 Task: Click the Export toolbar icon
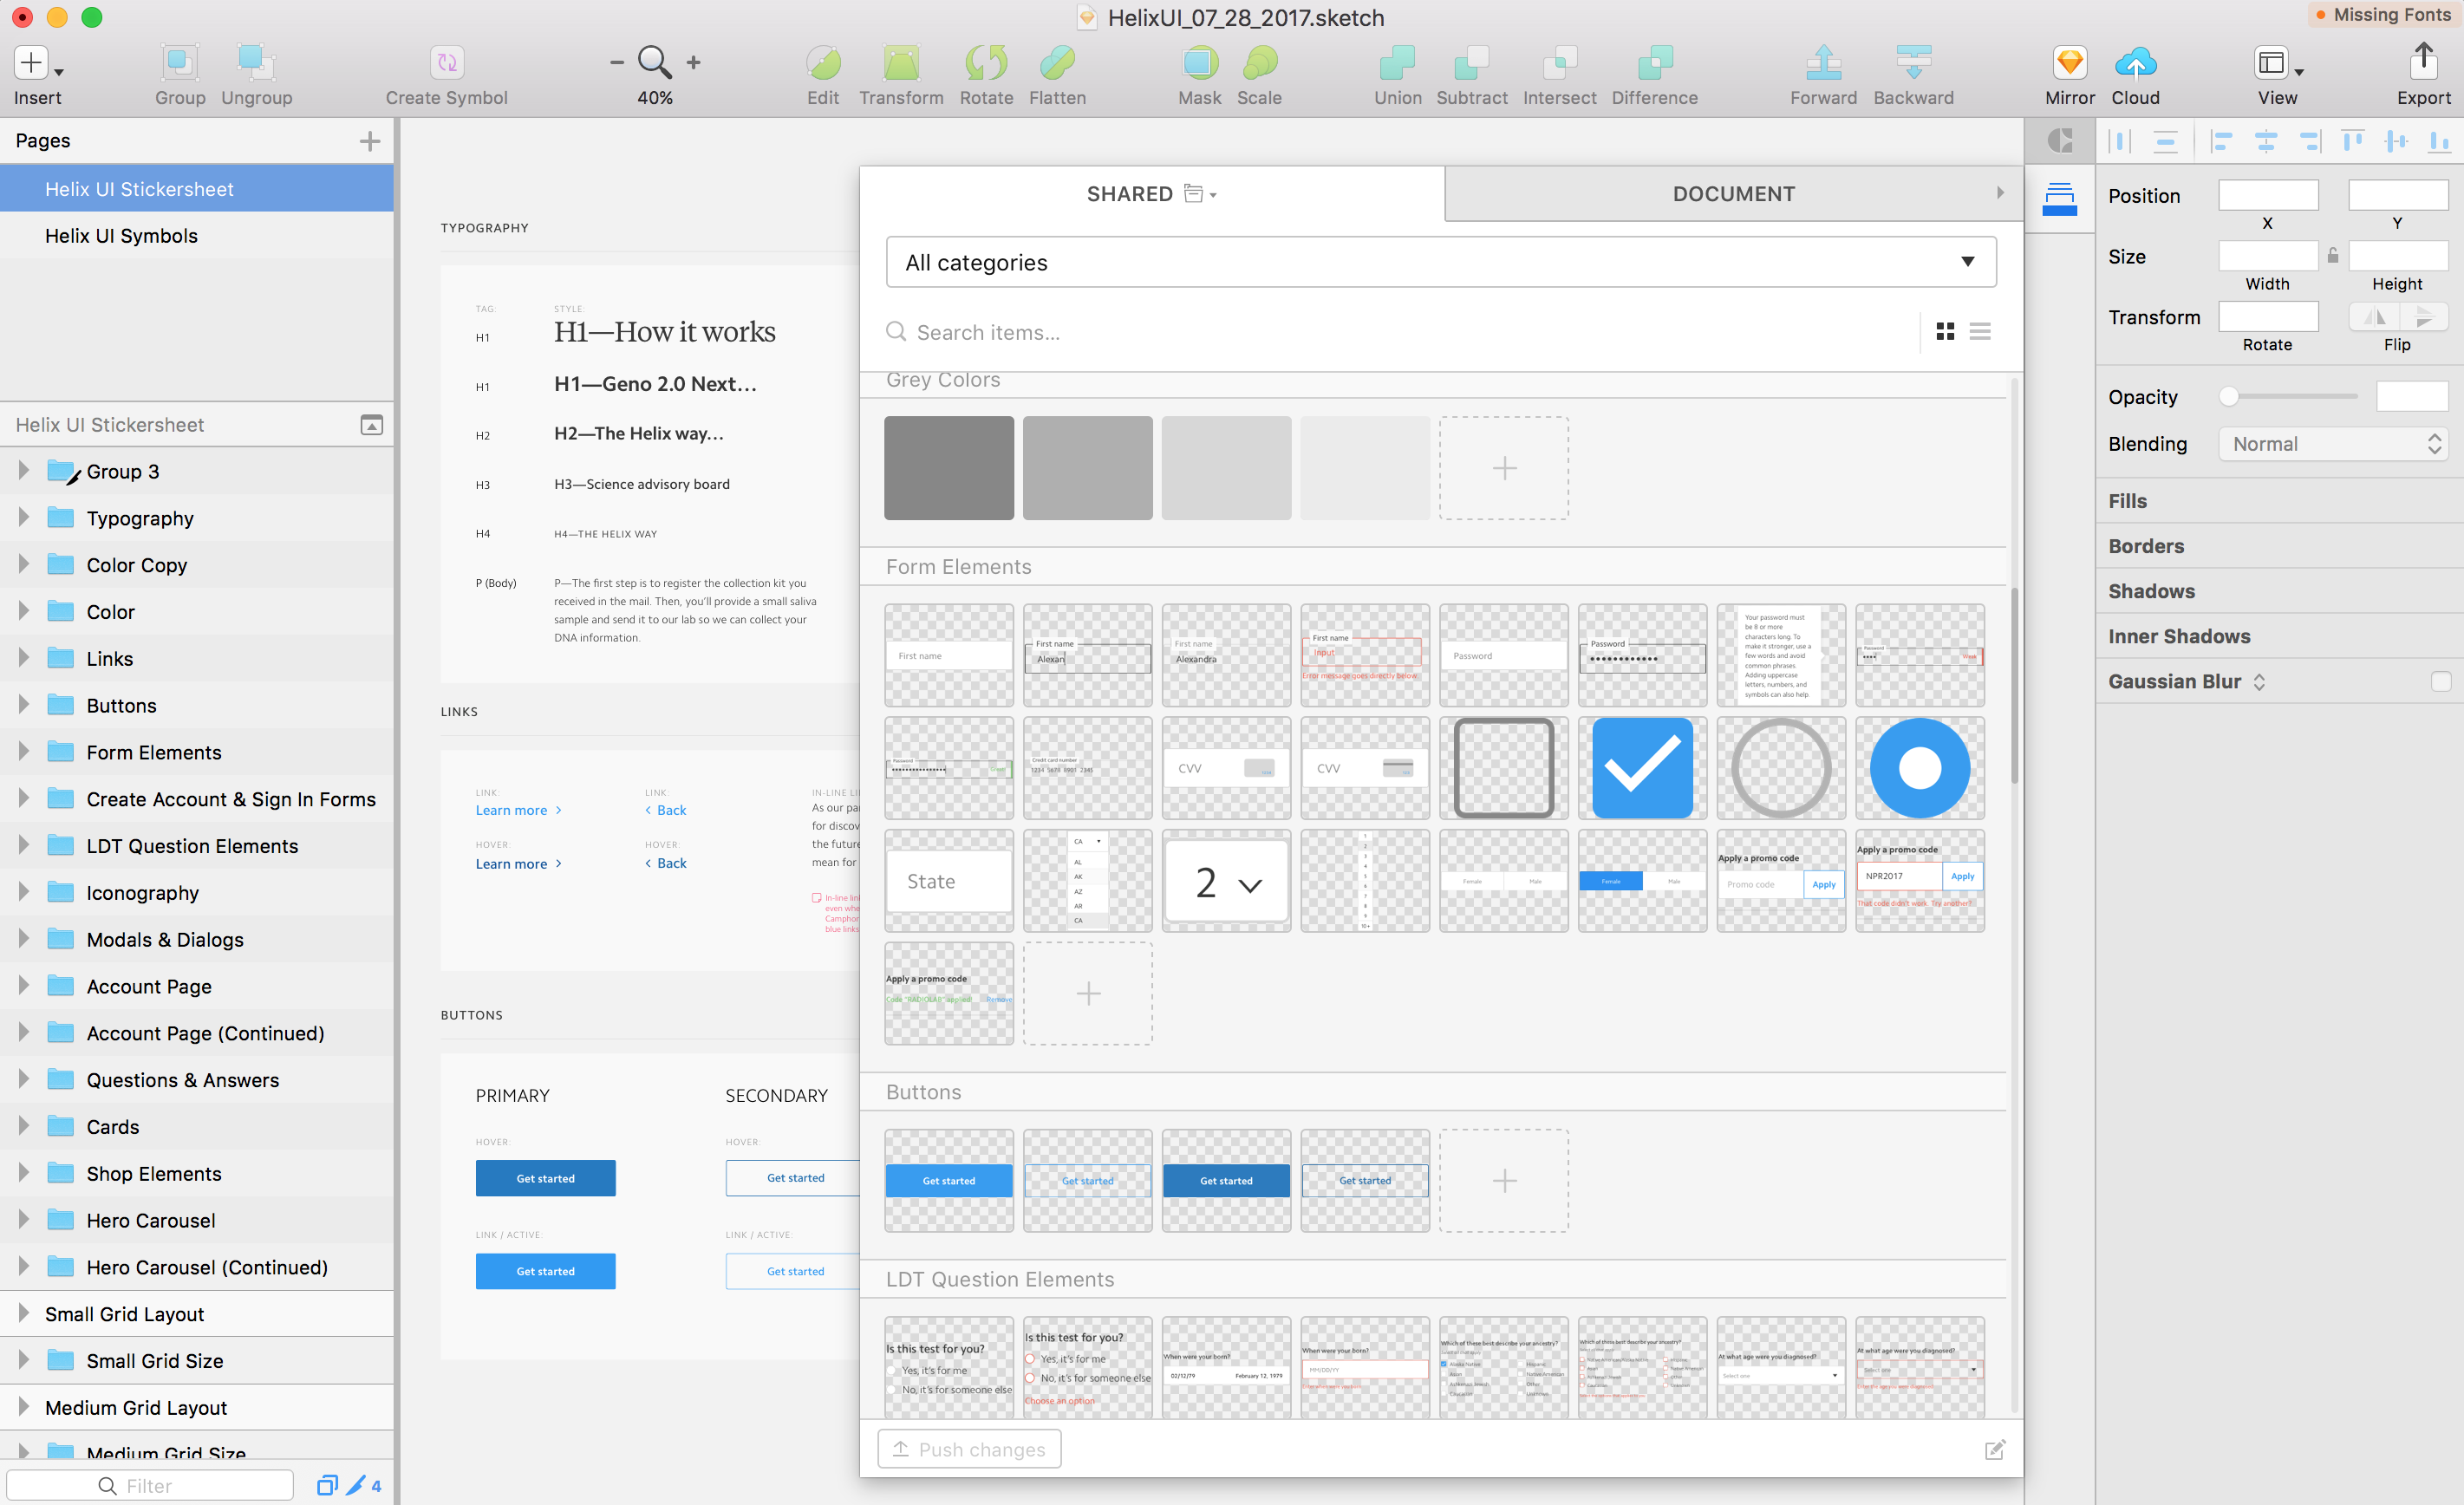click(x=2423, y=61)
